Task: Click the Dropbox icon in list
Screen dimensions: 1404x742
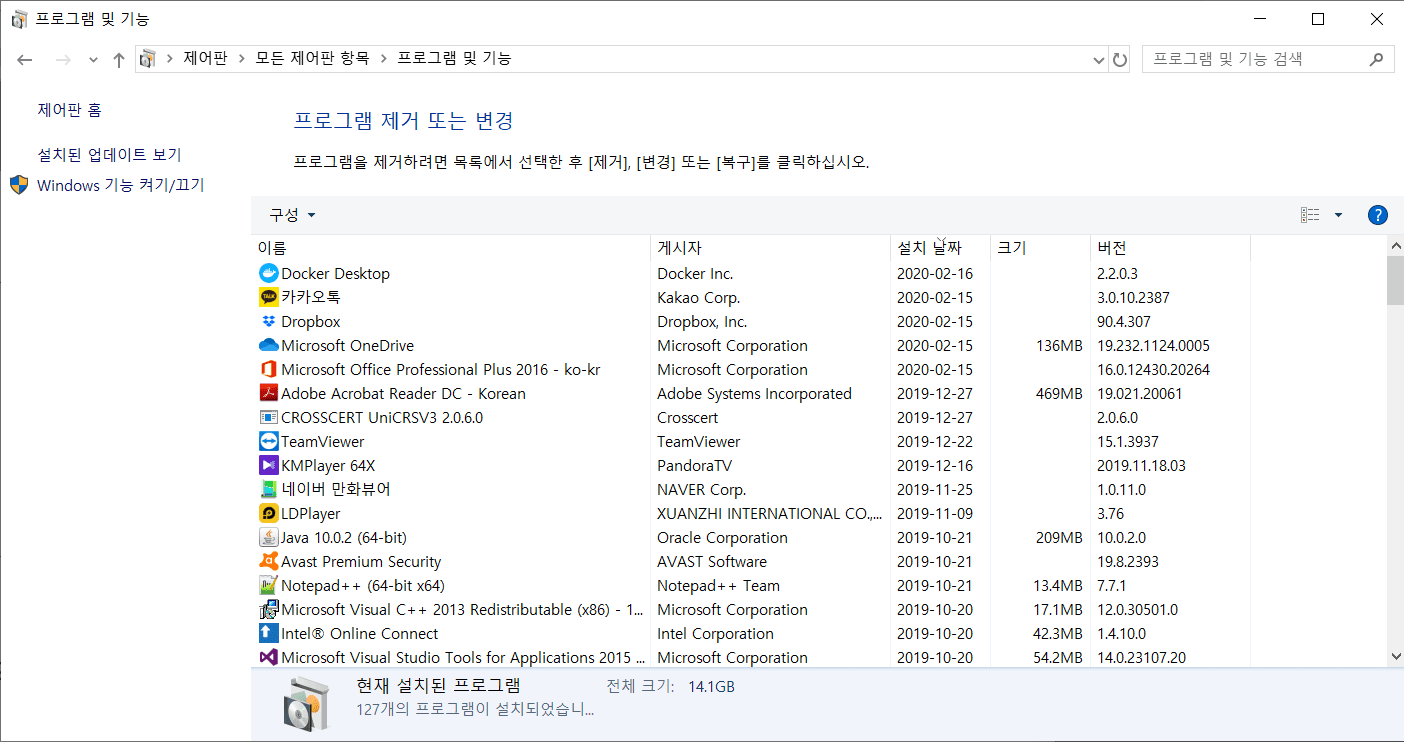Action: pyautogui.click(x=268, y=321)
